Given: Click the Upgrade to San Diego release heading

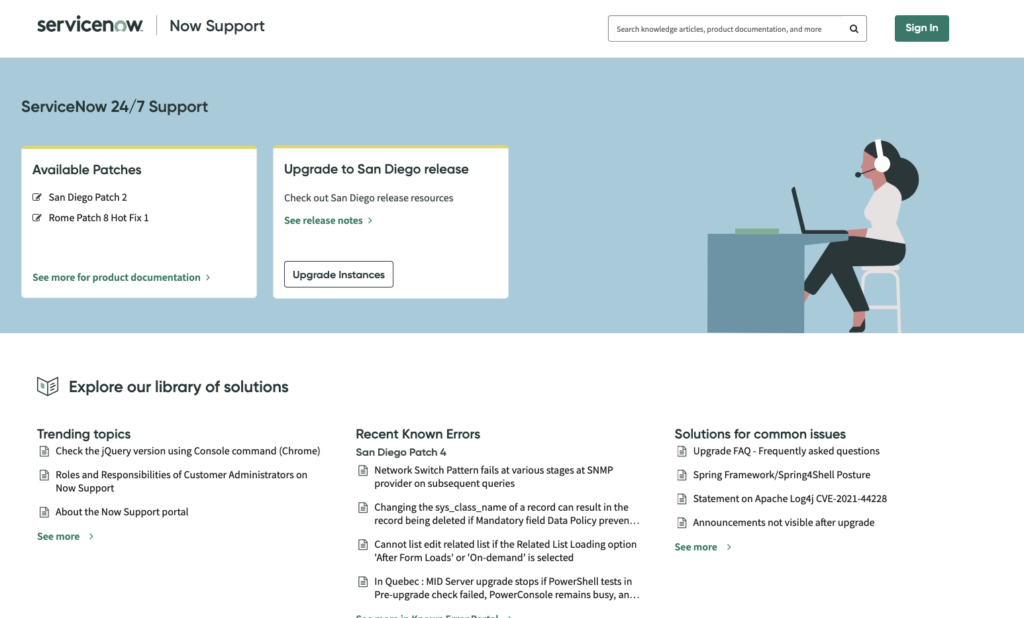Looking at the screenshot, I should point(376,169).
